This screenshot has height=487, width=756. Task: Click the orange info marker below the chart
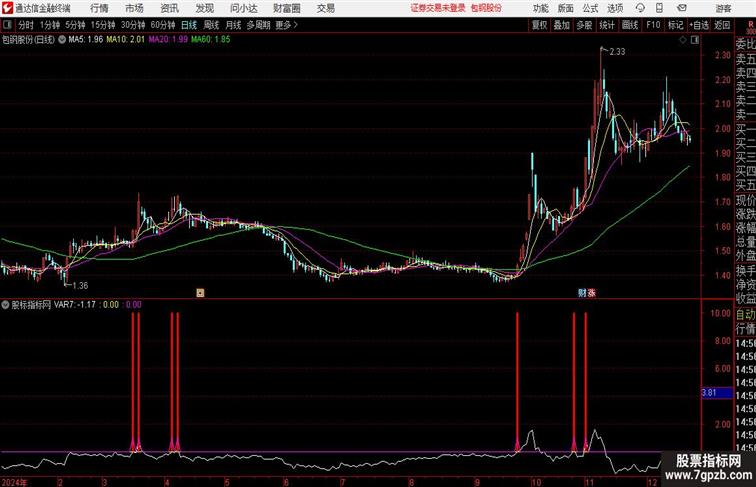point(200,292)
